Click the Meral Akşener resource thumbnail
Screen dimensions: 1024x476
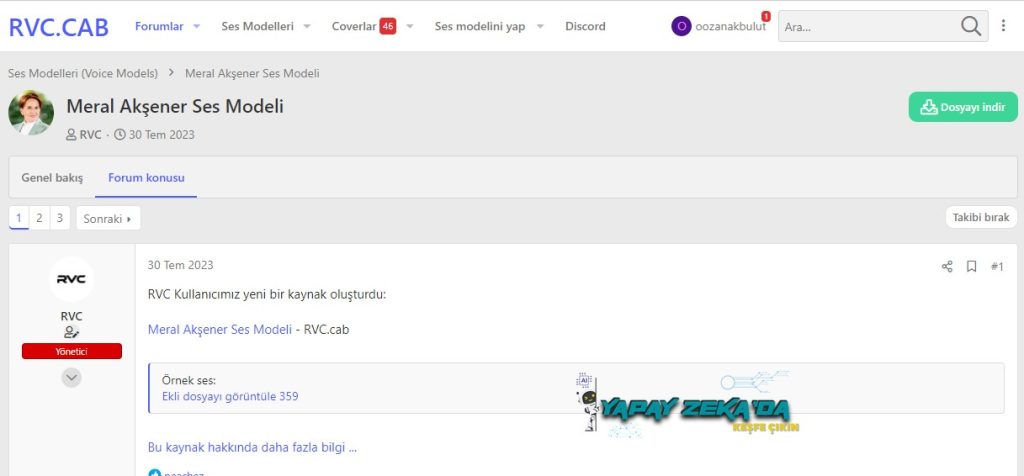click(31, 112)
